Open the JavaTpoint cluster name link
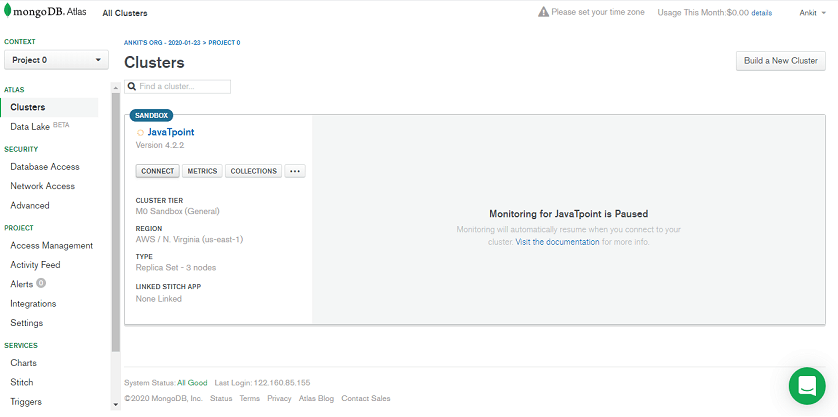This screenshot has height=417, width=838. [x=171, y=132]
